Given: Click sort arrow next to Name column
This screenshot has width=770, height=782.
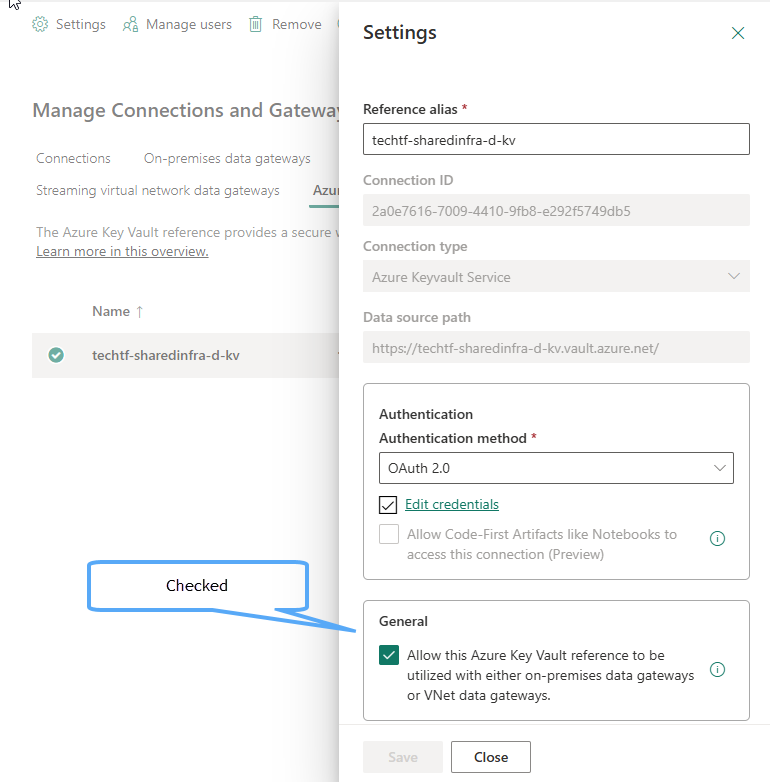Looking at the screenshot, I should [x=140, y=312].
